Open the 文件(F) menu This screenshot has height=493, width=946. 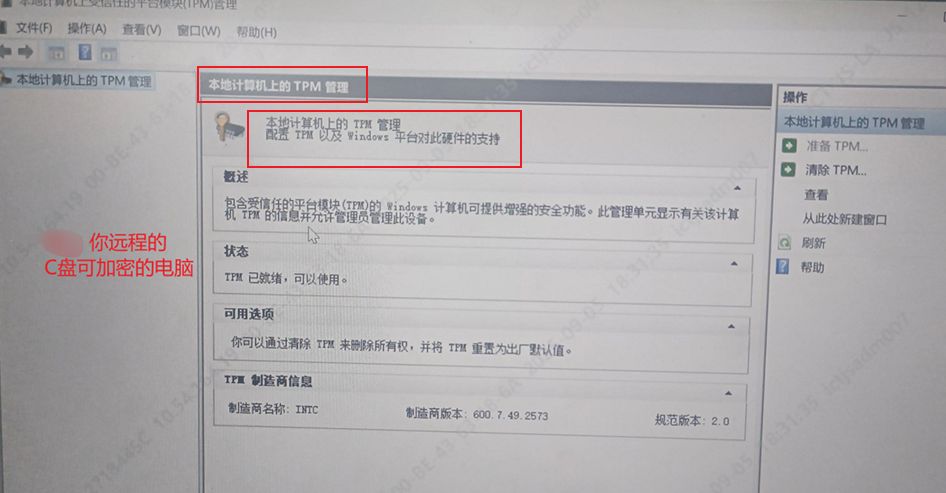click(x=34, y=28)
